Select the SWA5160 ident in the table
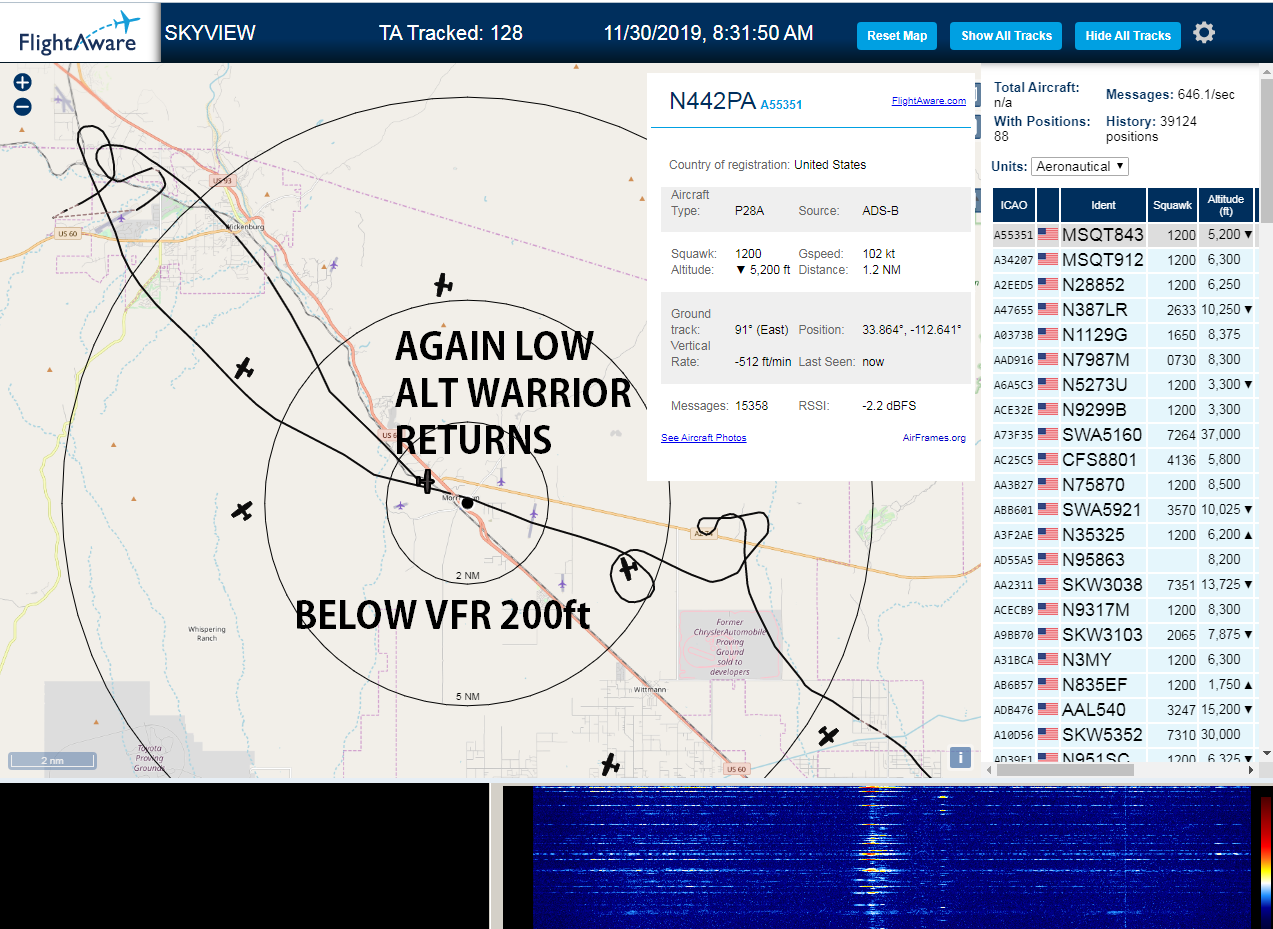Viewport: 1273px width, 929px height. pyautogui.click(x=1102, y=435)
